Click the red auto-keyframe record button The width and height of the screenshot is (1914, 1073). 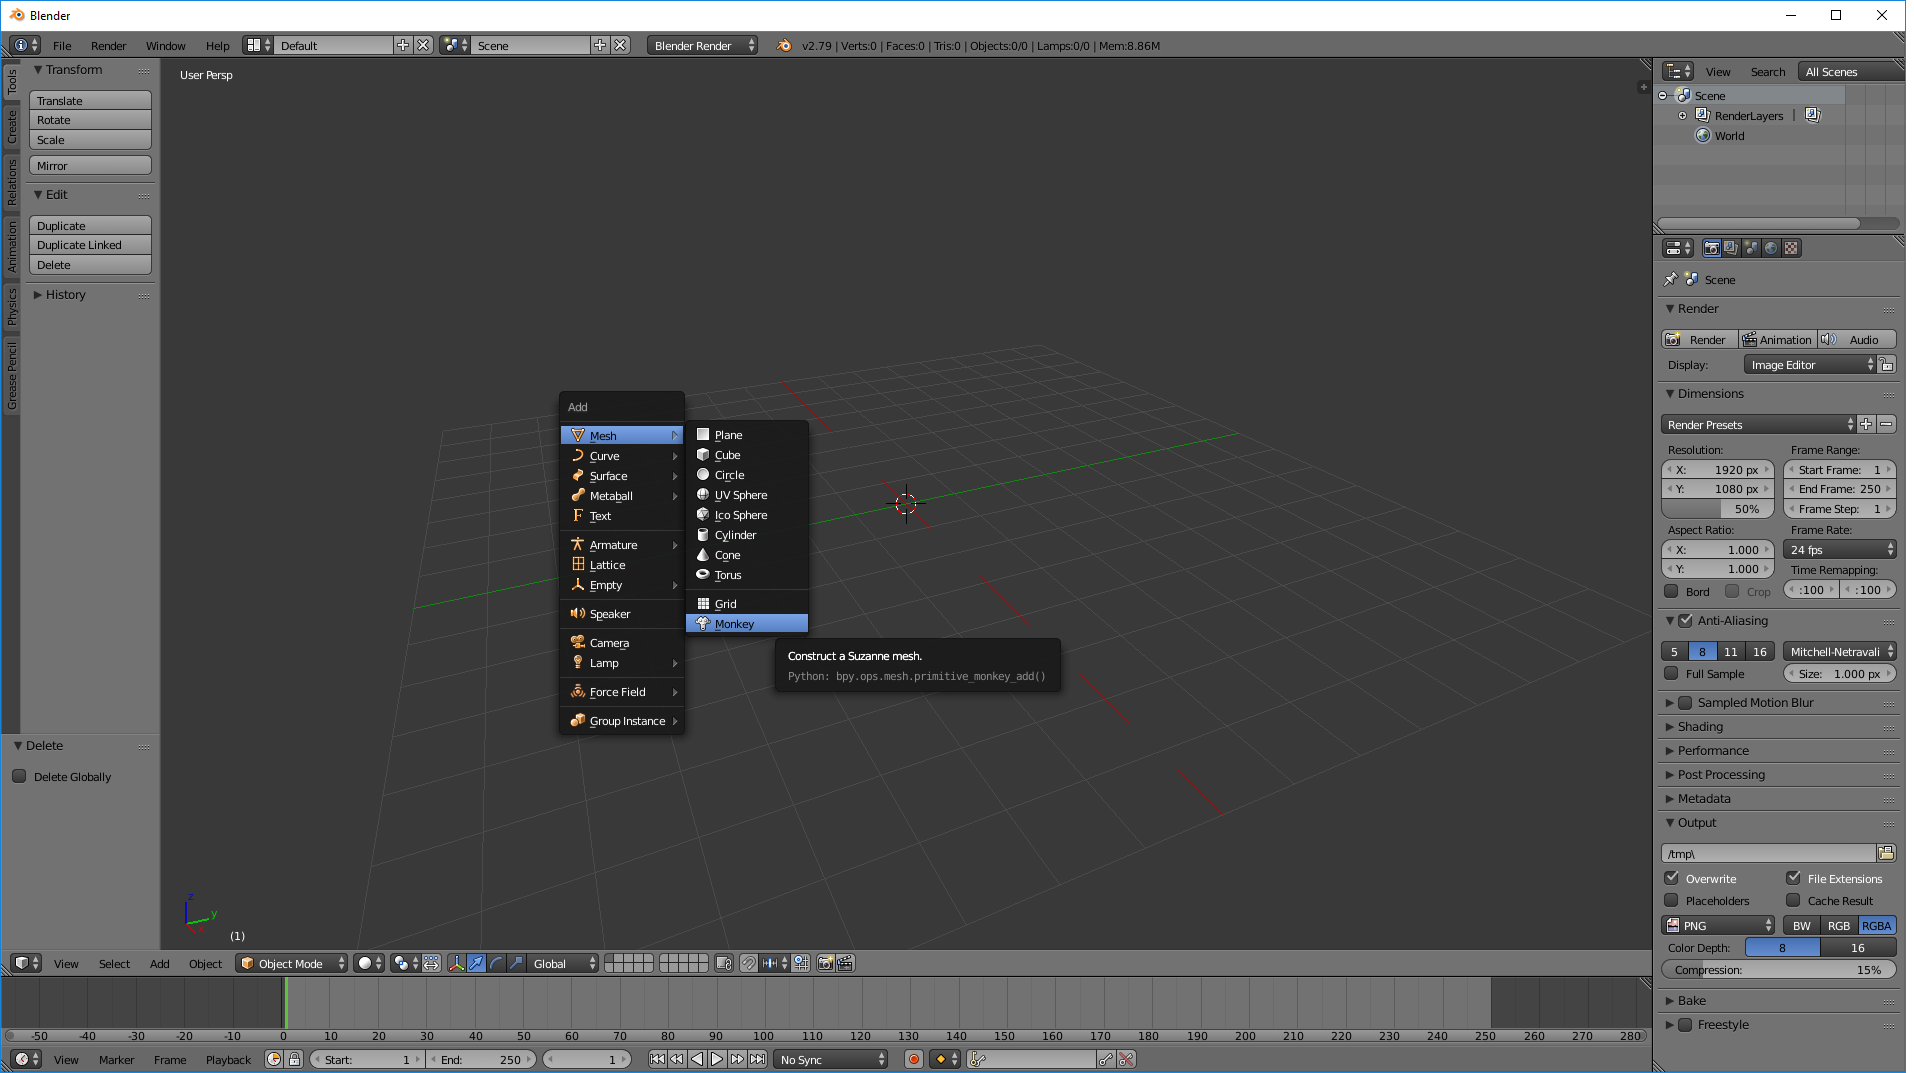pos(913,1059)
